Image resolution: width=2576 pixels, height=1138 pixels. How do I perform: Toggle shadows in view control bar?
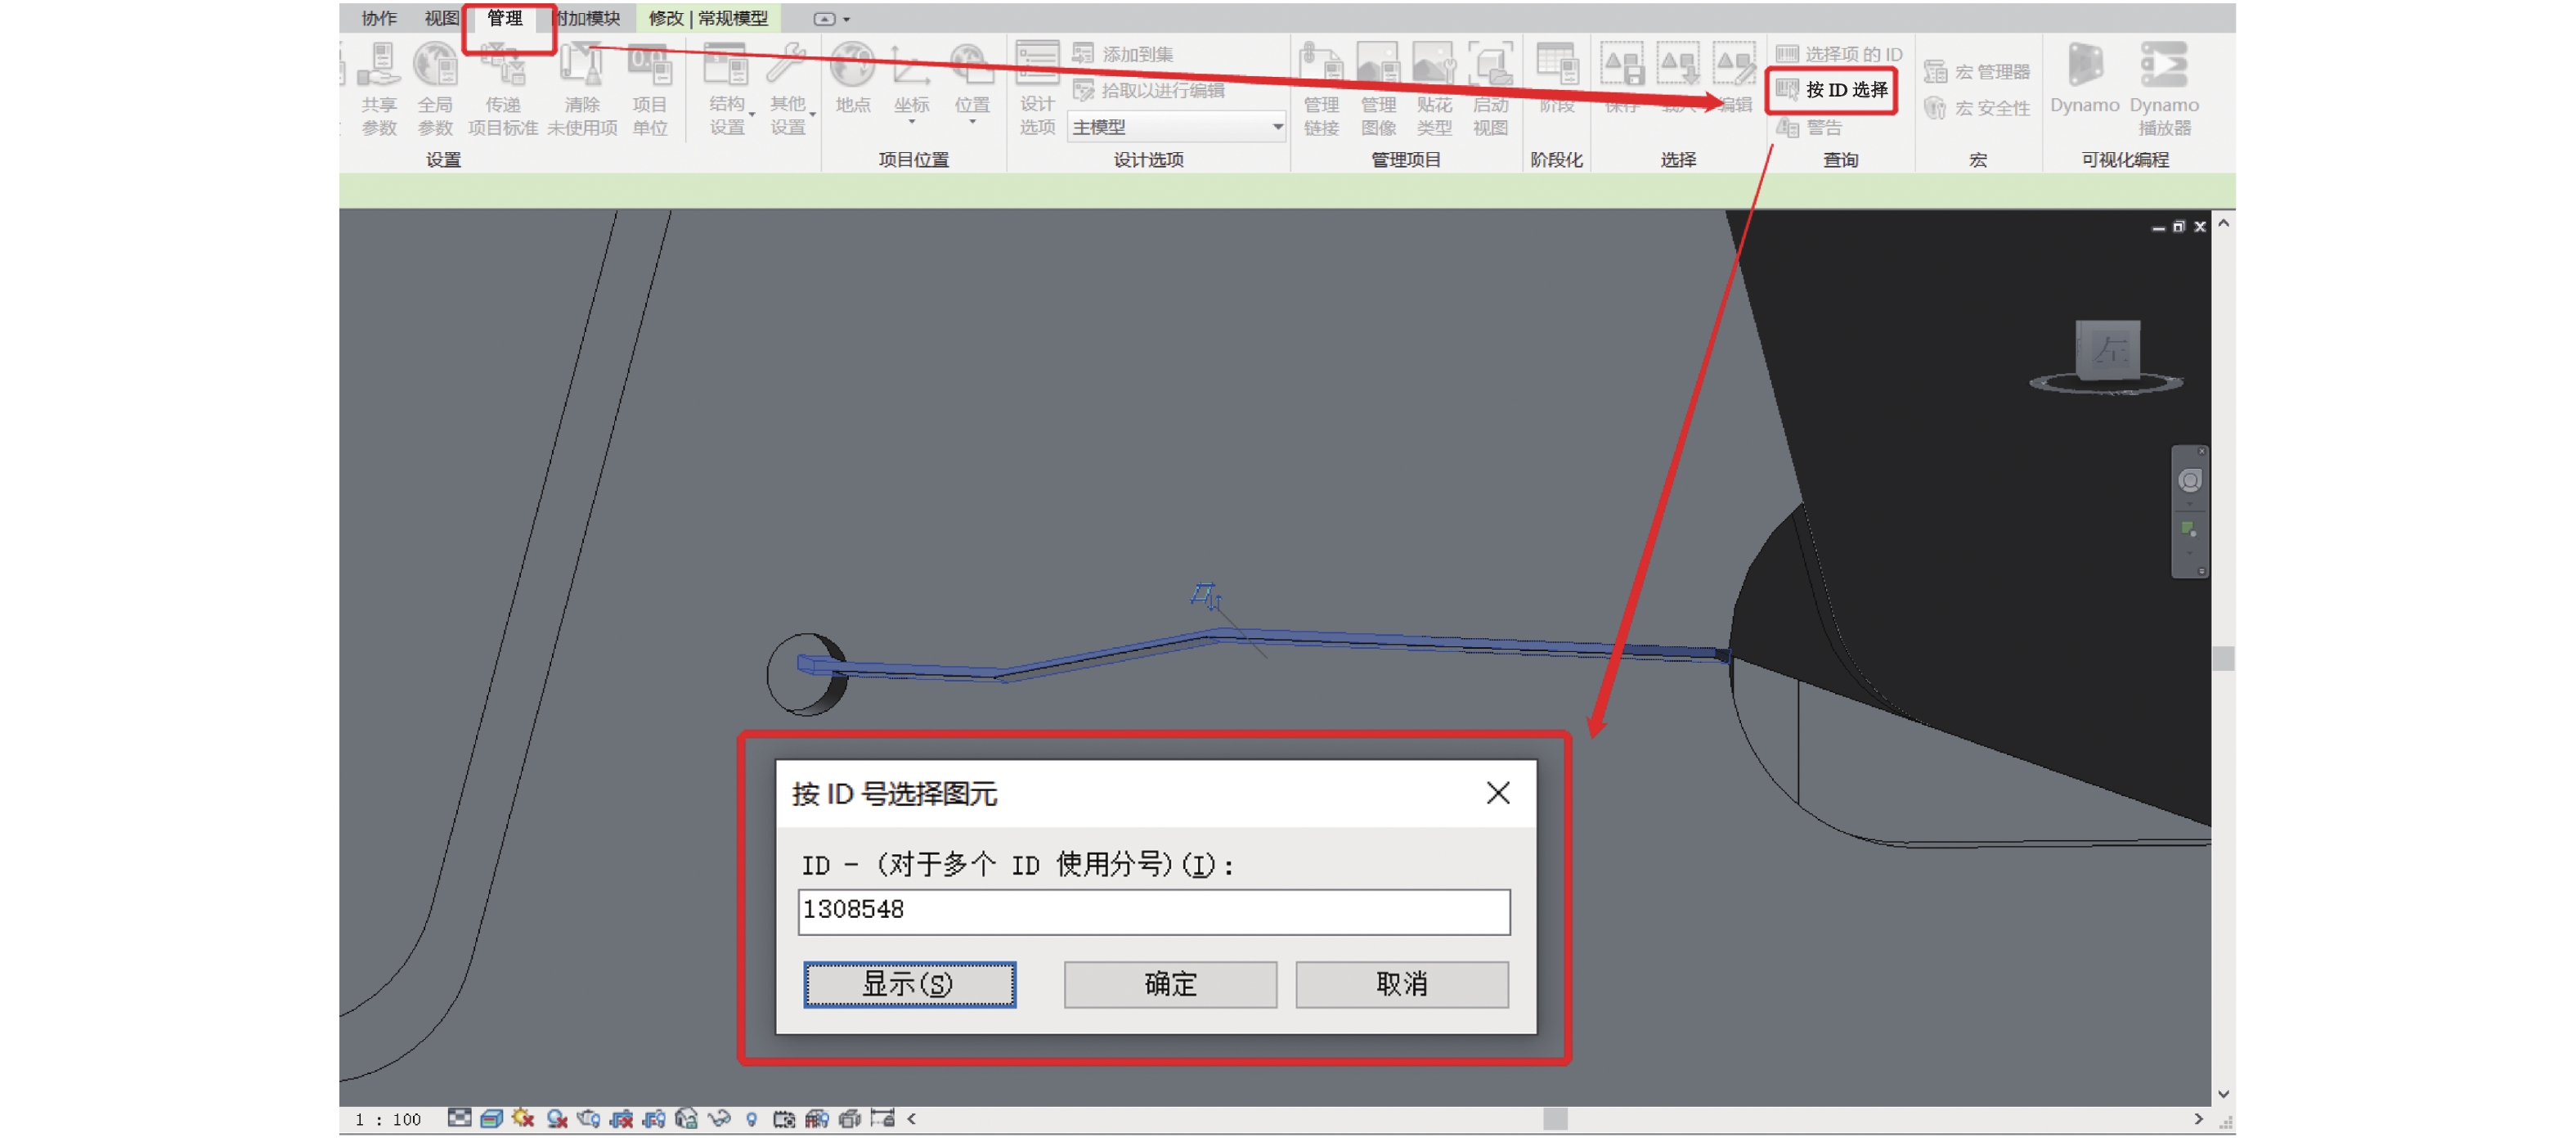point(556,1118)
